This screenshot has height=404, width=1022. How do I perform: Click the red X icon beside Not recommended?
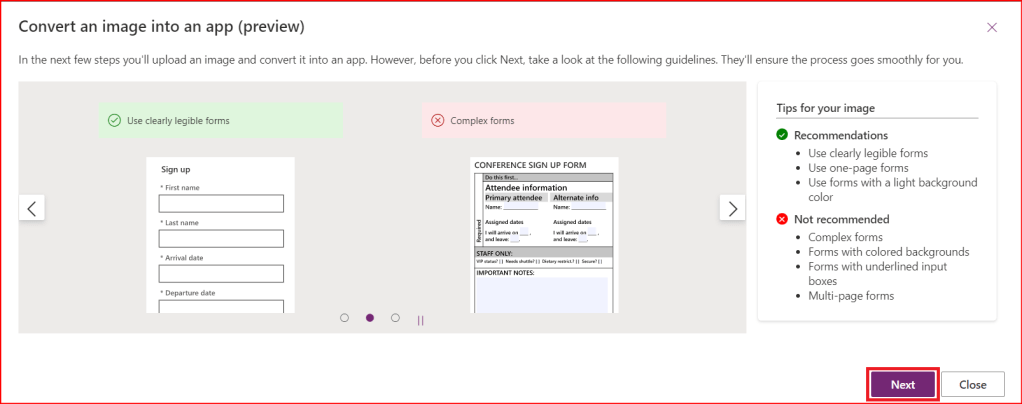click(782, 219)
